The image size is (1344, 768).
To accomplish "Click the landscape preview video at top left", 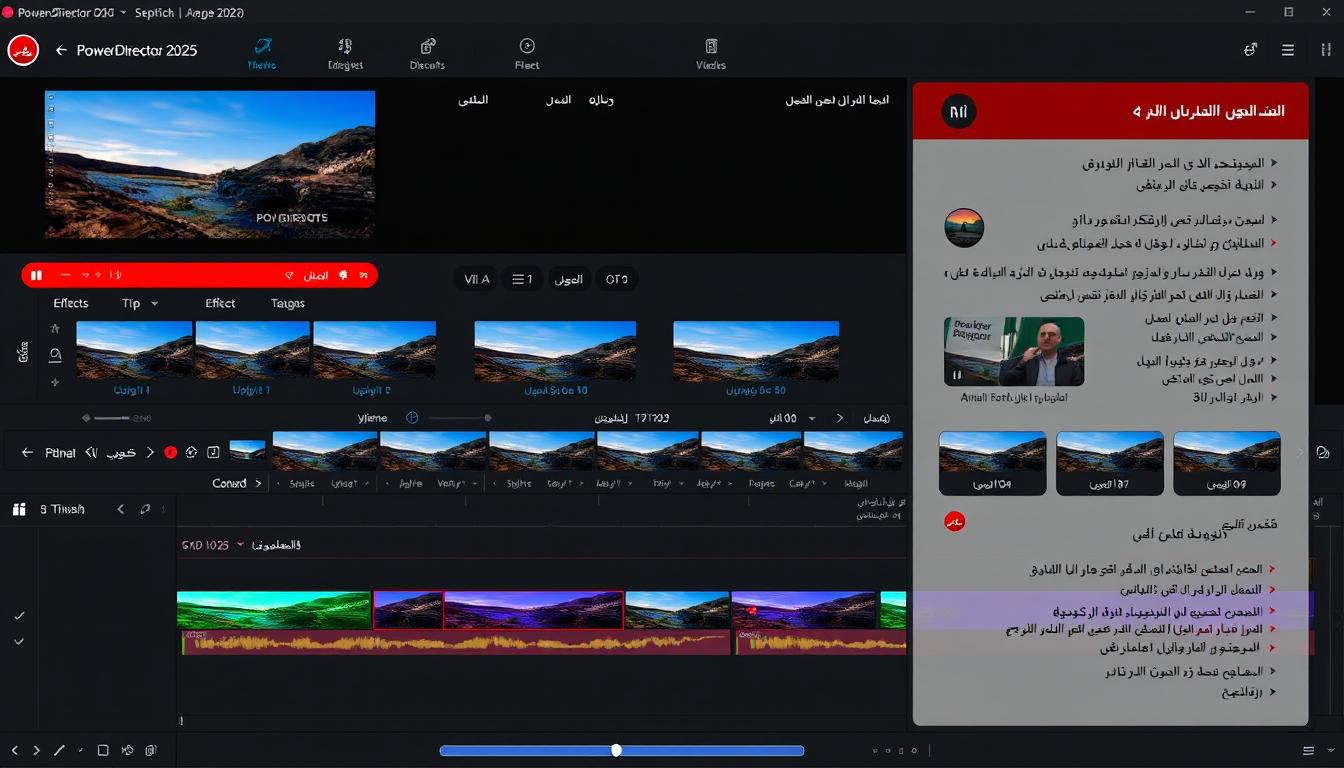I will coord(210,164).
